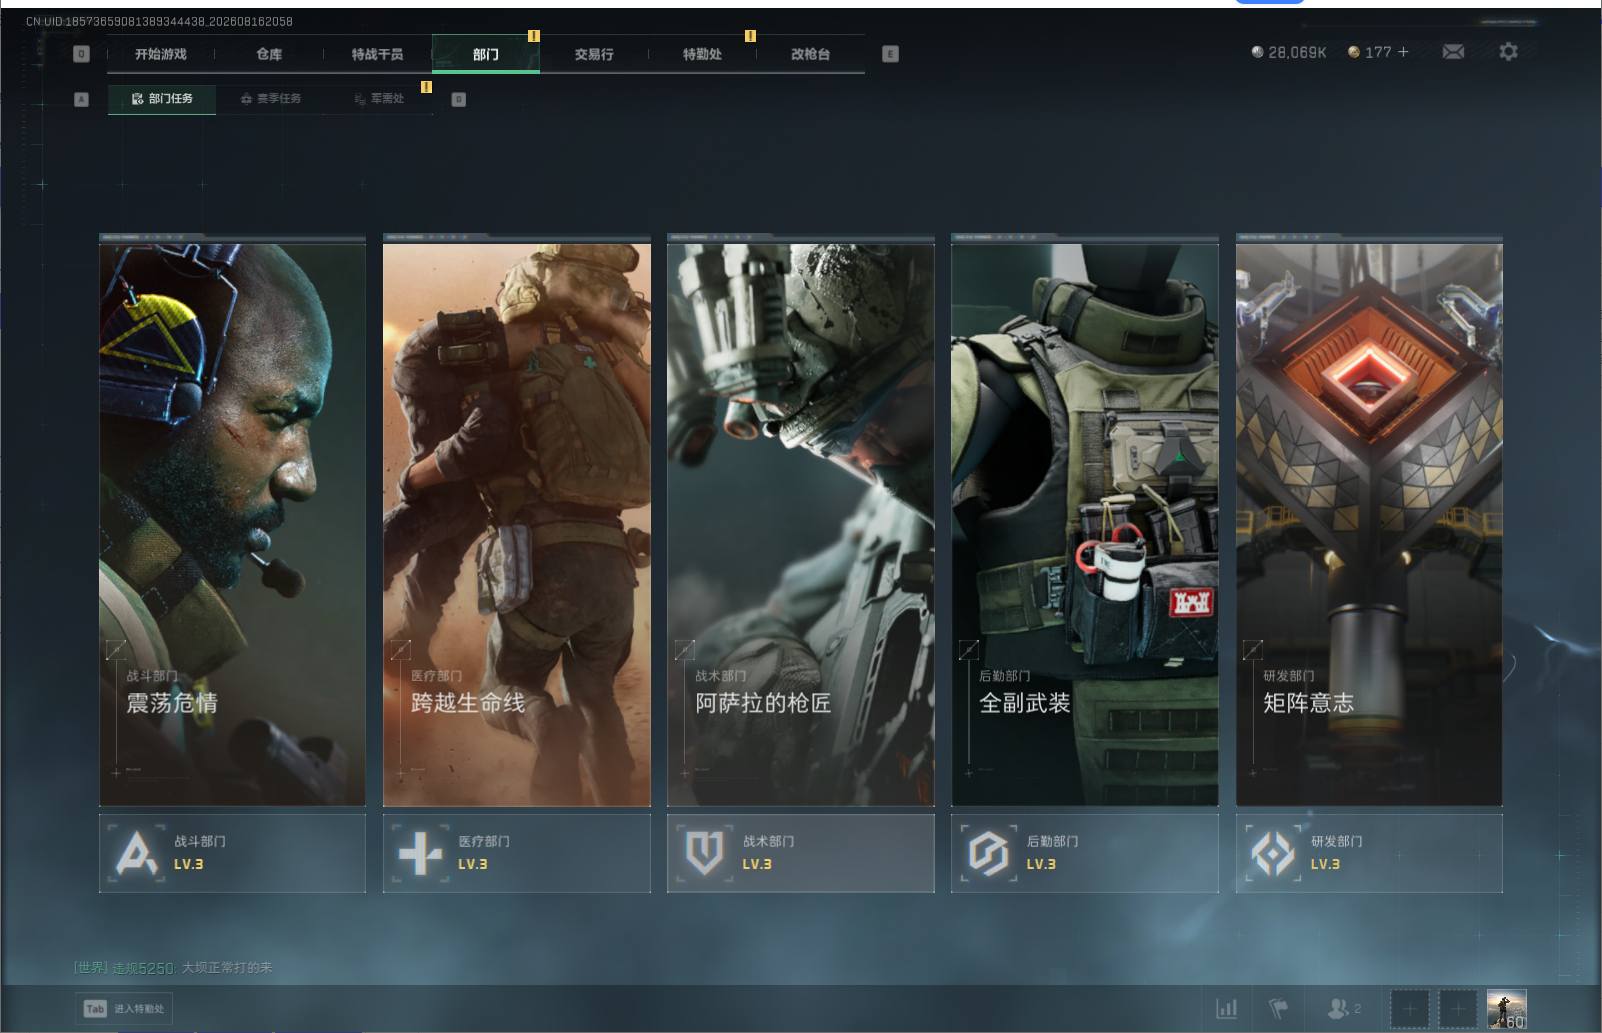Screen dimensions: 1602x1033
Task: Open the 后勤部门 LV.3 button
Action: point(1084,853)
